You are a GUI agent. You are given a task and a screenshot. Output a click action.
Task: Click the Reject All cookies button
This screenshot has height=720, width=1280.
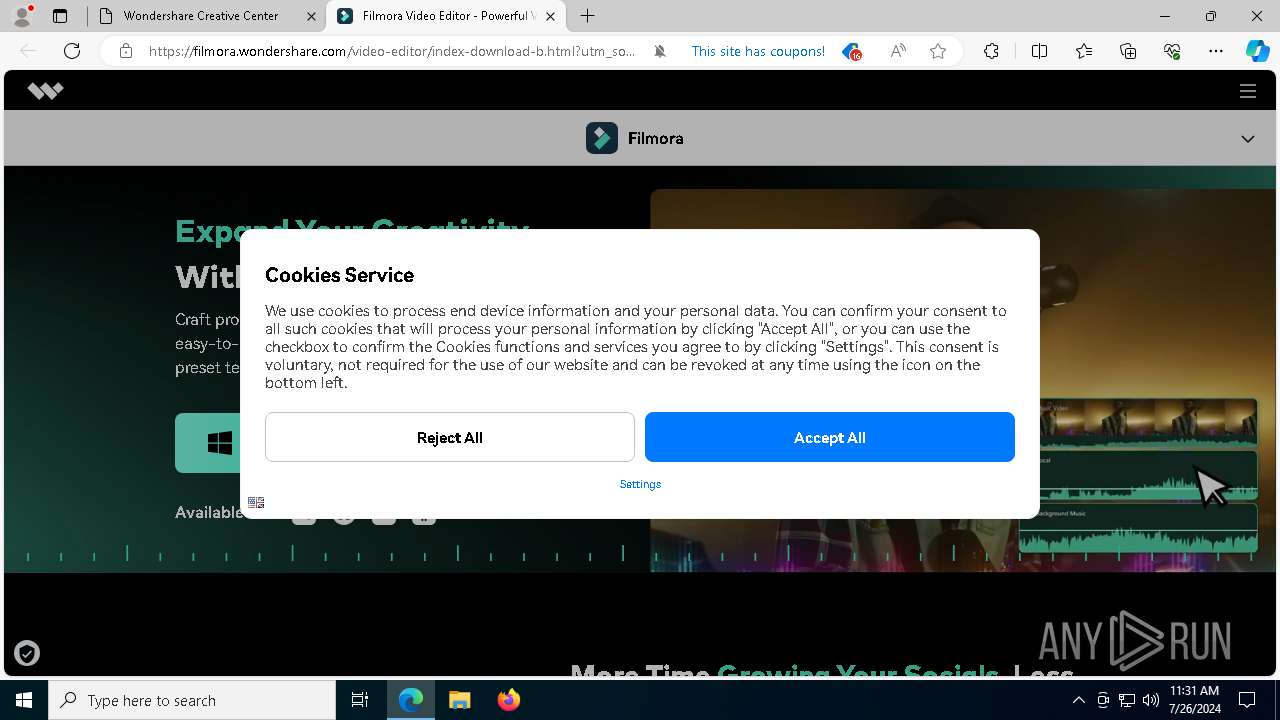(449, 437)
